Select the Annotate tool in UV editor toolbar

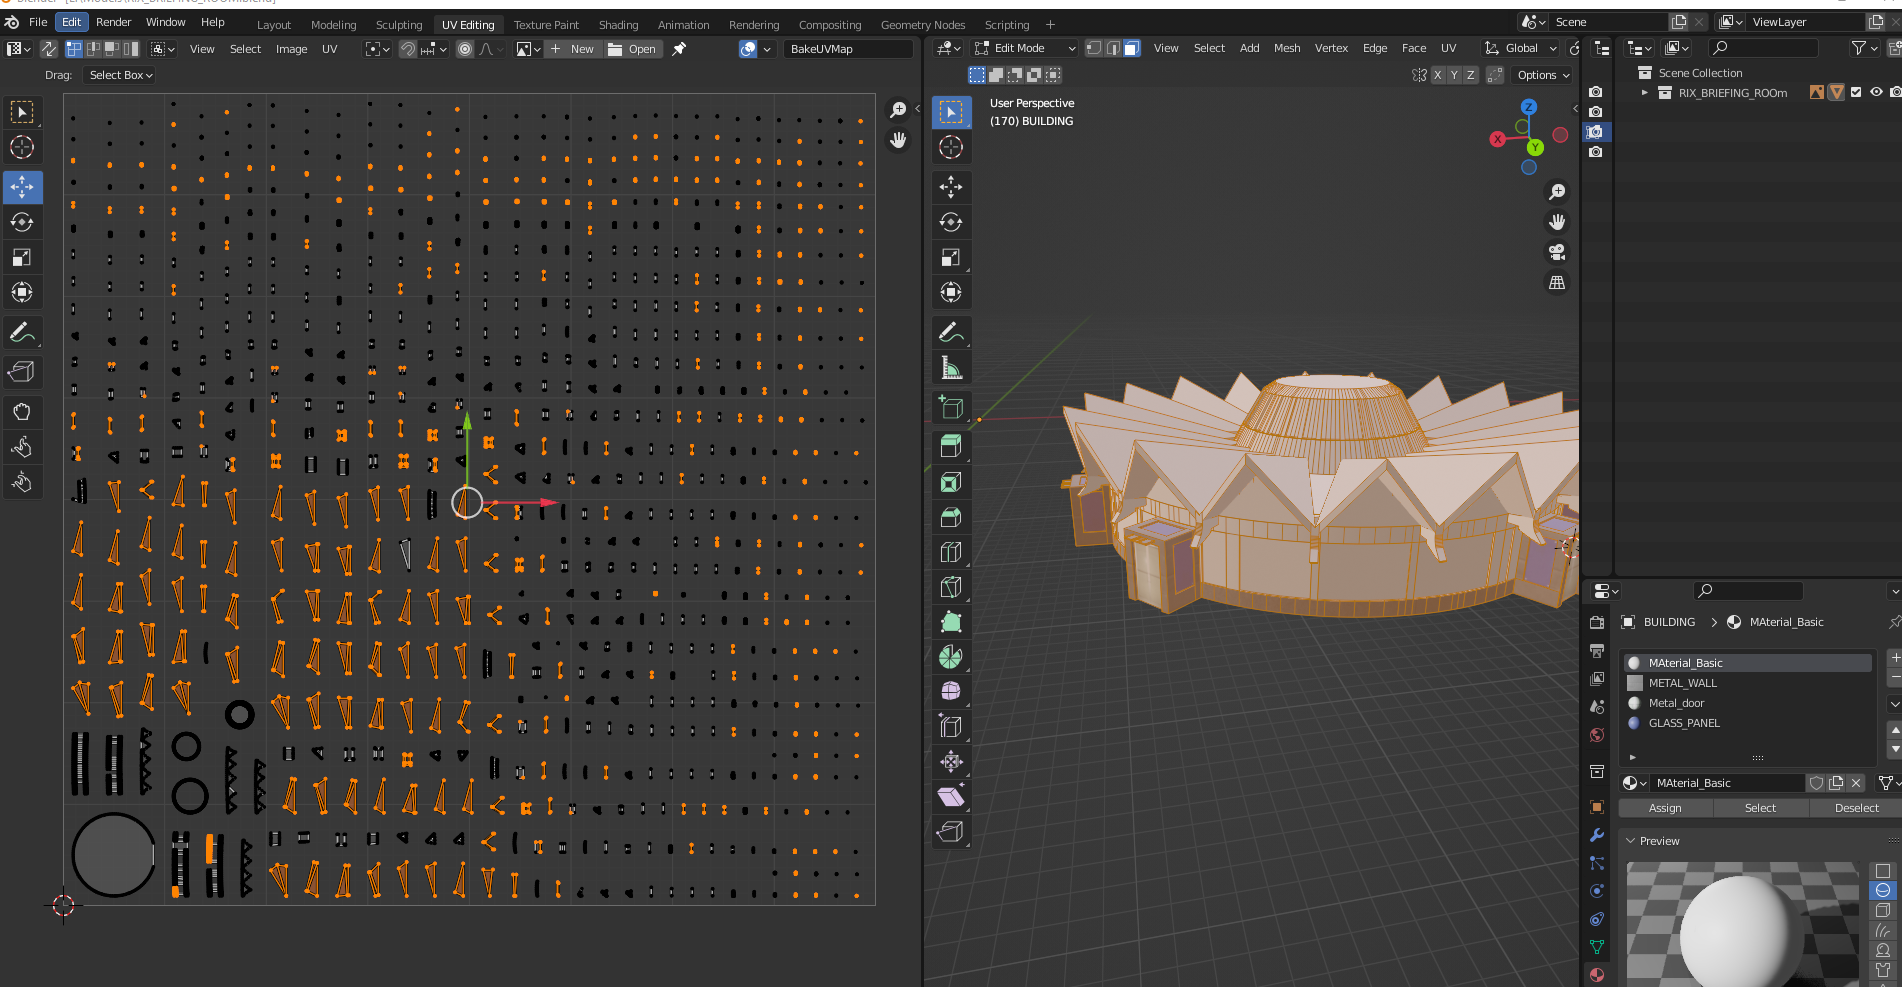[22, 333]
